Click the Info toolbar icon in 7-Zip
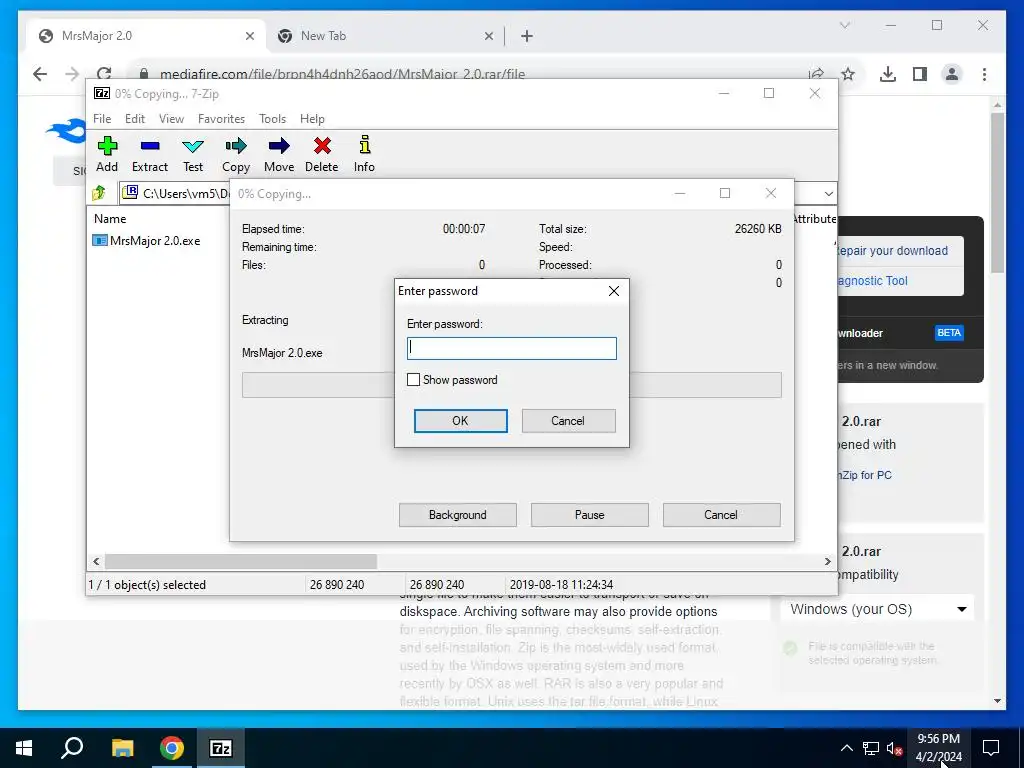 pos(364,154)
